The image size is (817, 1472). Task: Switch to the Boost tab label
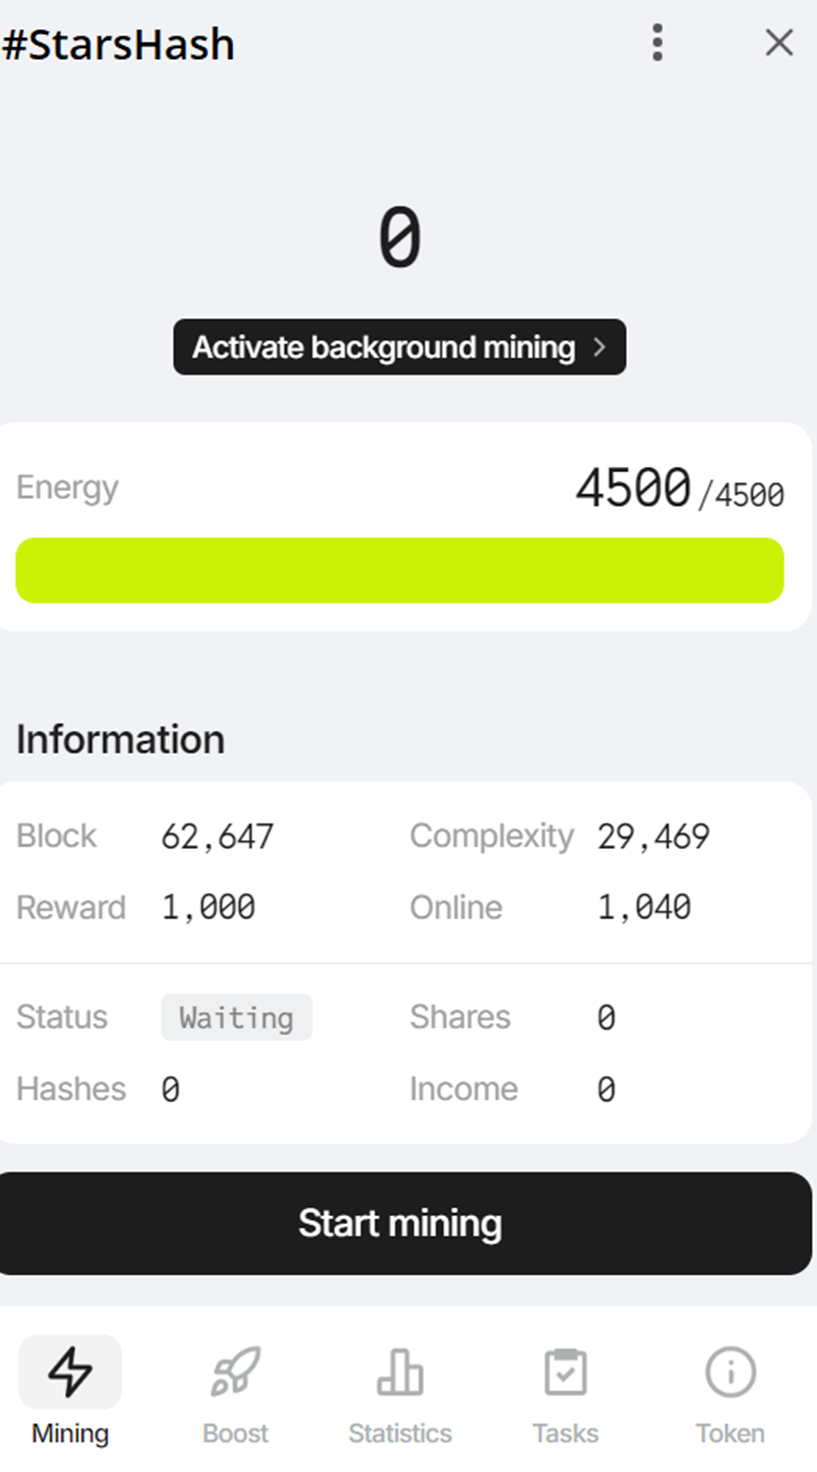click(235, 1433)
